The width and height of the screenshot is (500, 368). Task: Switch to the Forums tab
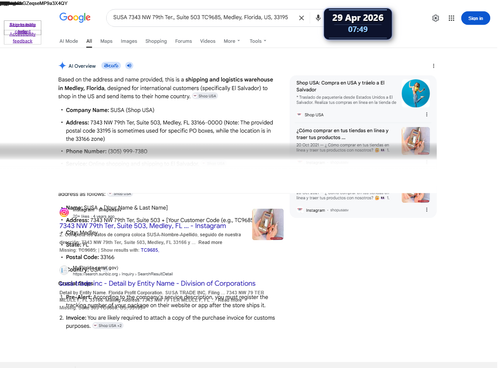click(x=183, y=41)
